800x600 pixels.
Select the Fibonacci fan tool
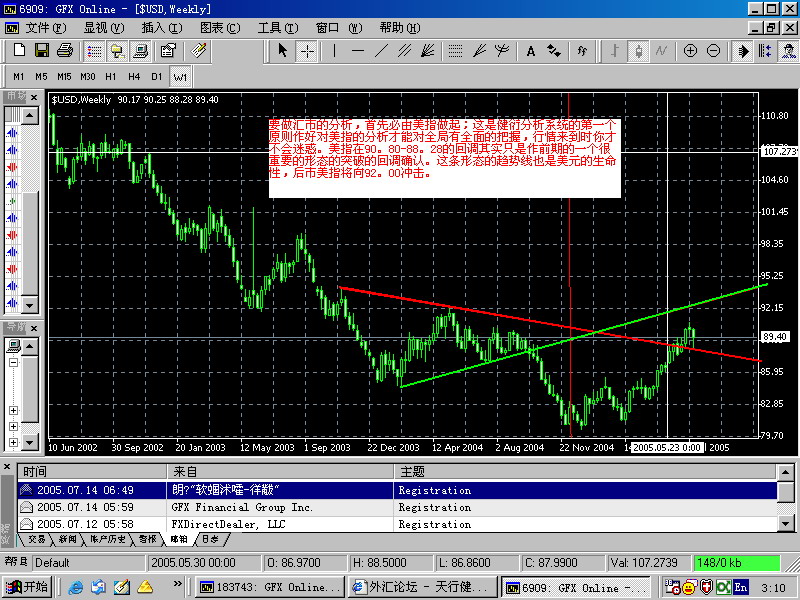(x=479, y=51)
